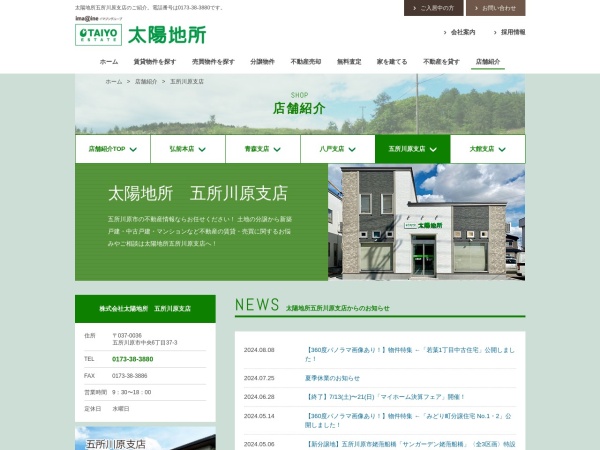
Task: Click FAX number 0173-38-3886
Action: tap(129, 376)
